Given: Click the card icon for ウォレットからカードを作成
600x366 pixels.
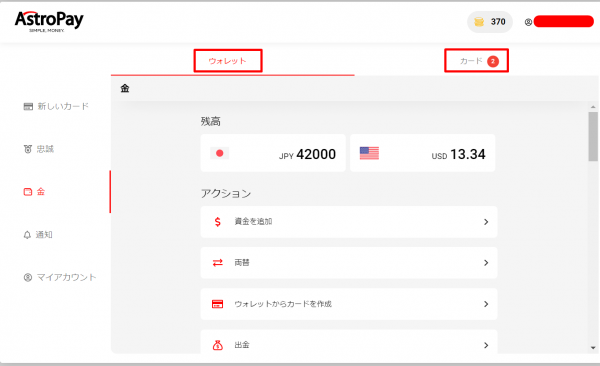Looking at the screenshot, I should pos(218,304).
